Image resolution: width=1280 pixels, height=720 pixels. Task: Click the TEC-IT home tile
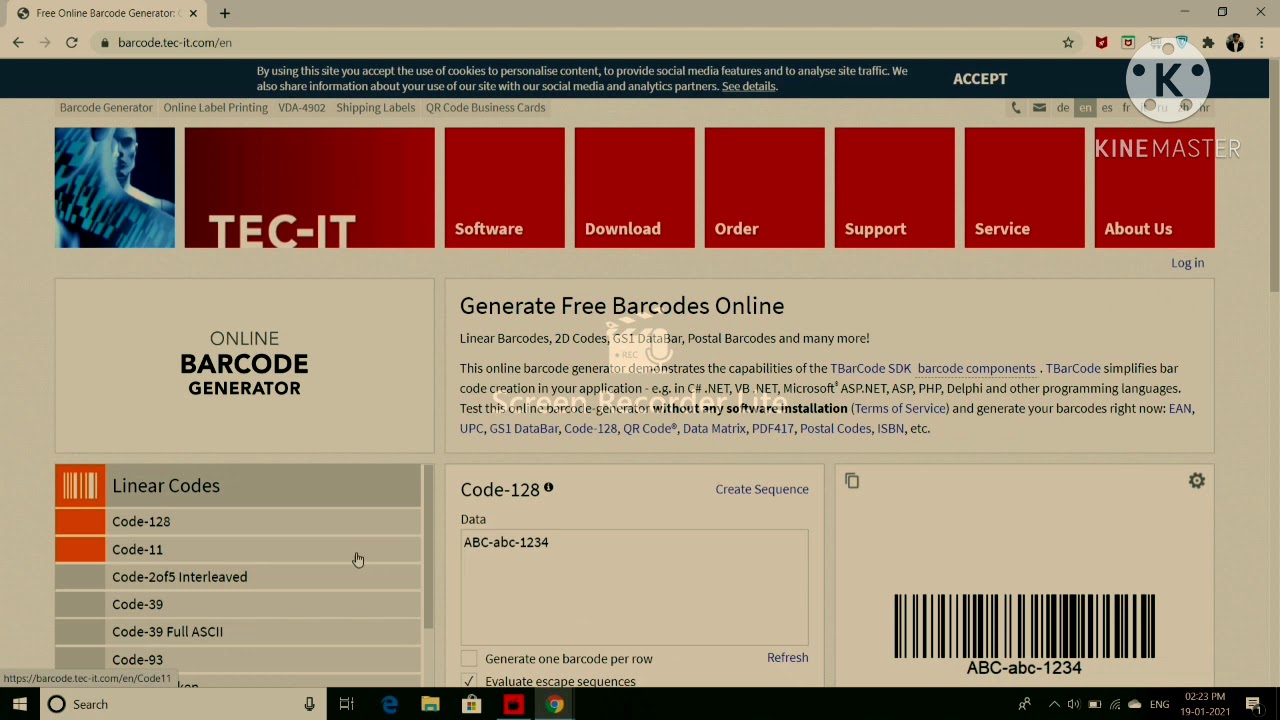310,187
